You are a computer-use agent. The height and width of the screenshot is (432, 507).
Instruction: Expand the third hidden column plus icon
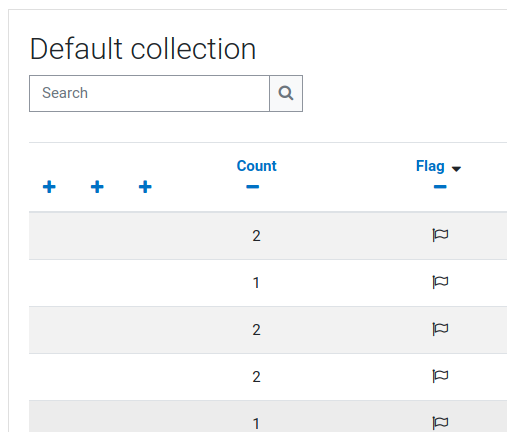[x=145, y=187]
